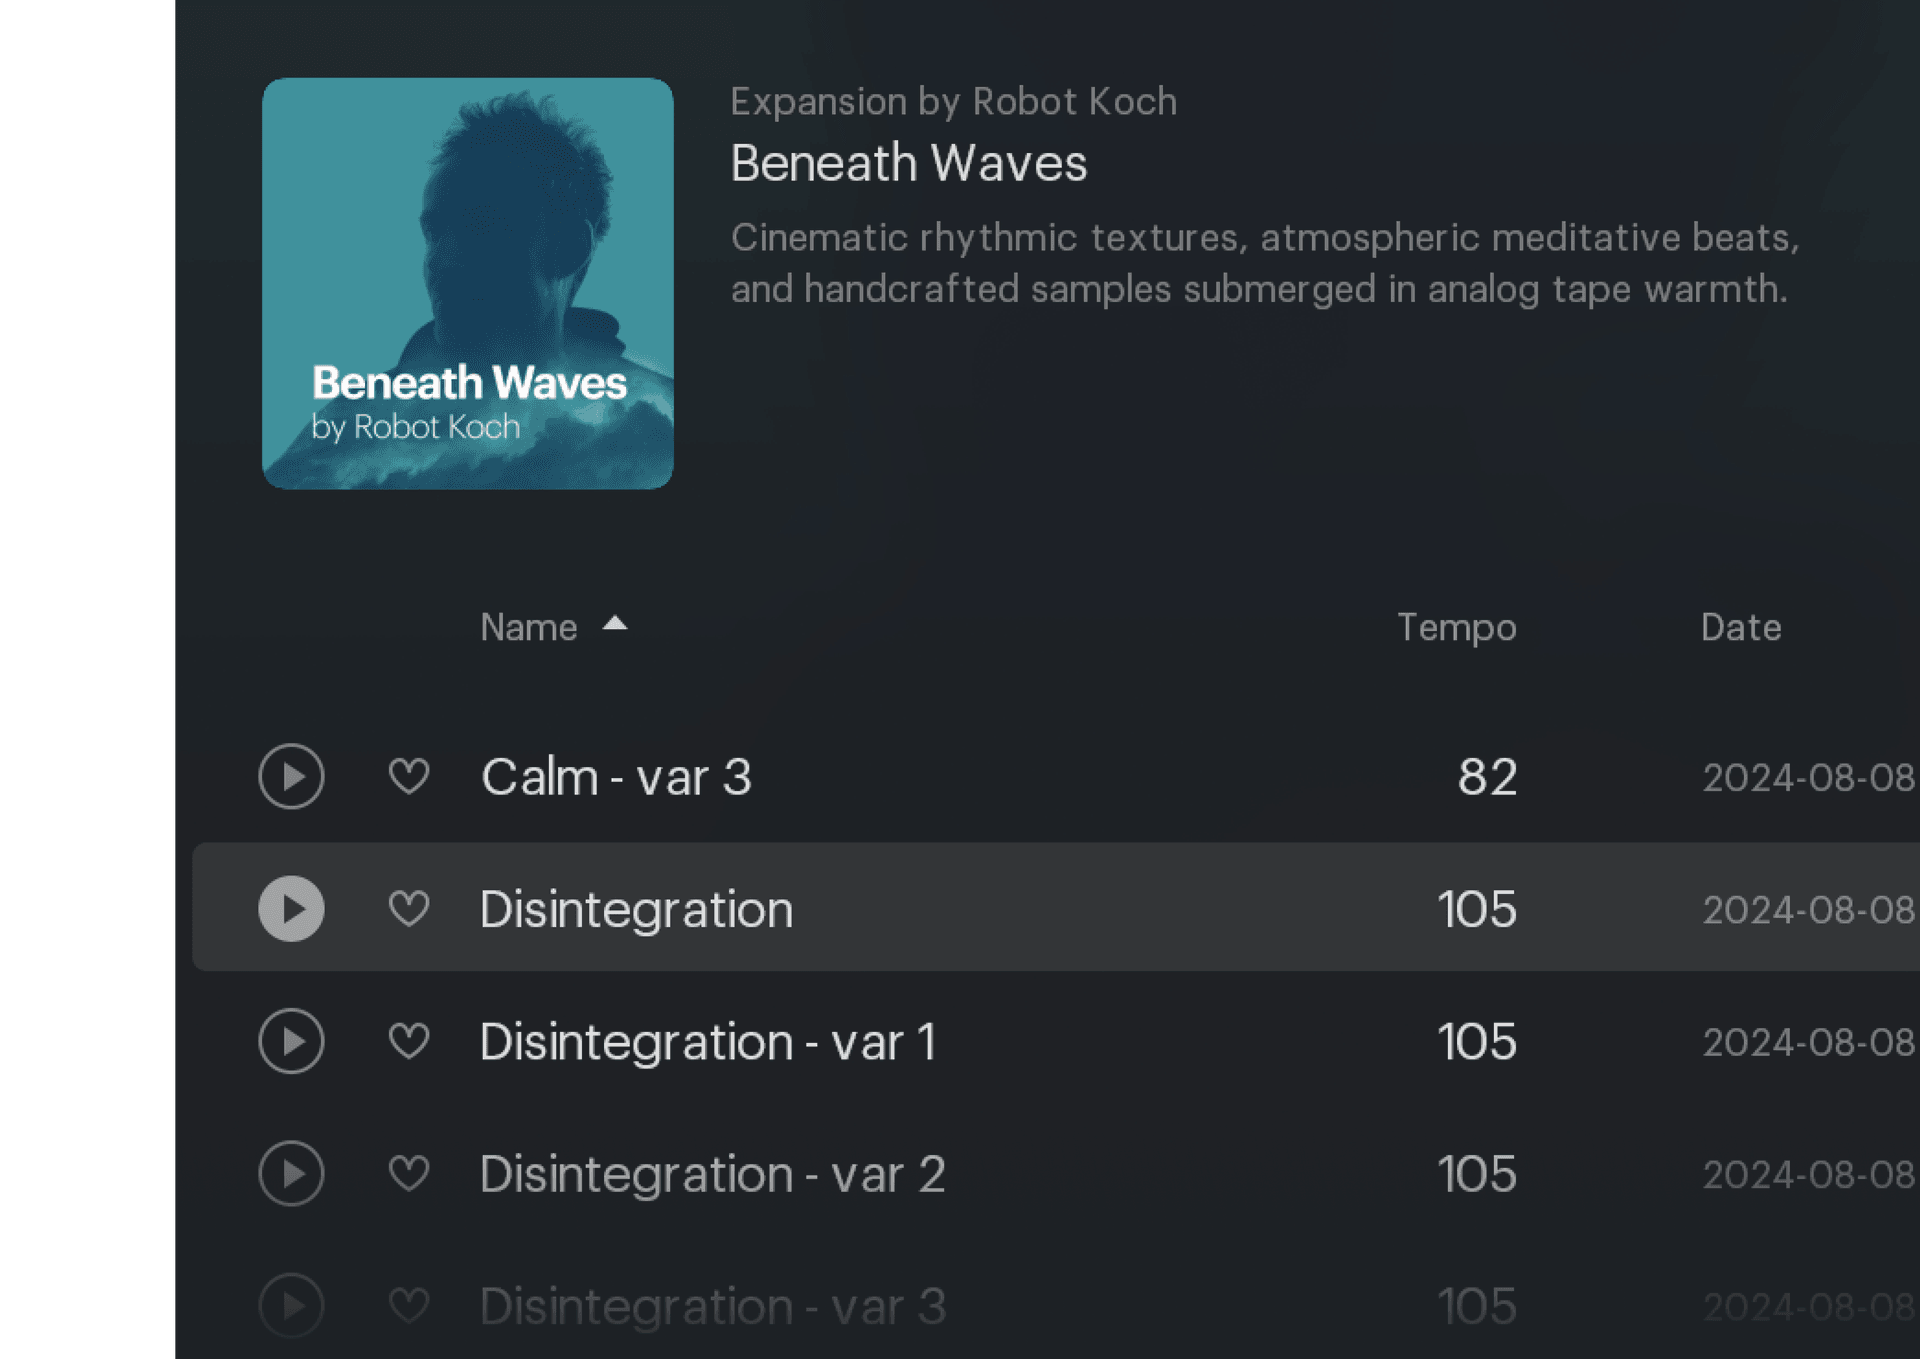Viewport: 1920px width, 1359px height.
Task: Play the Calm - var 3 preset
Action: pyautogui.click(x=291, y=776)
